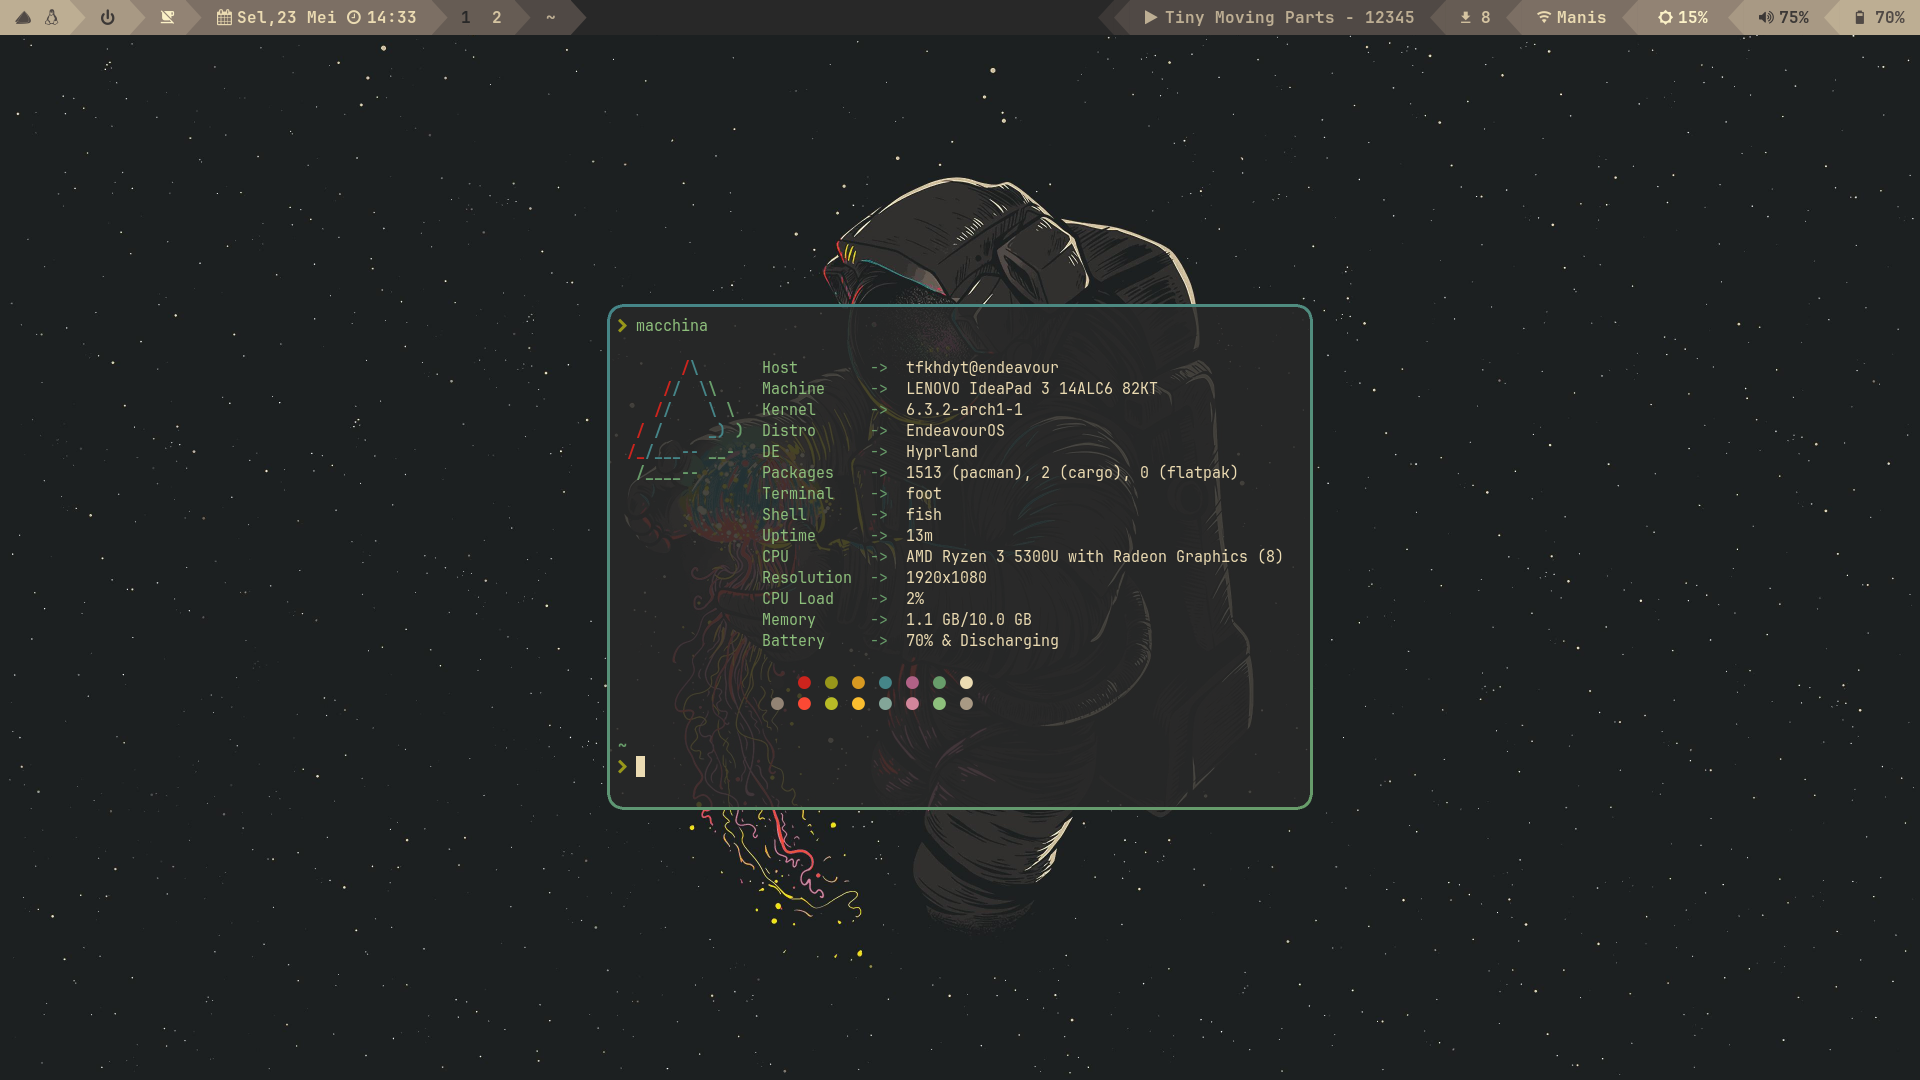
Task: Click the Memory label in terminal
Action: point(789,620)
